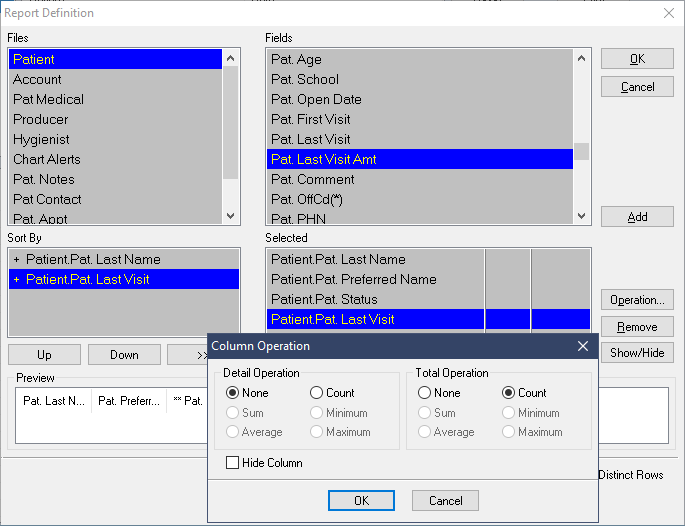Close the Column Operation dialog
This screenshot has height=526, width=685.
tap(583, 346)
